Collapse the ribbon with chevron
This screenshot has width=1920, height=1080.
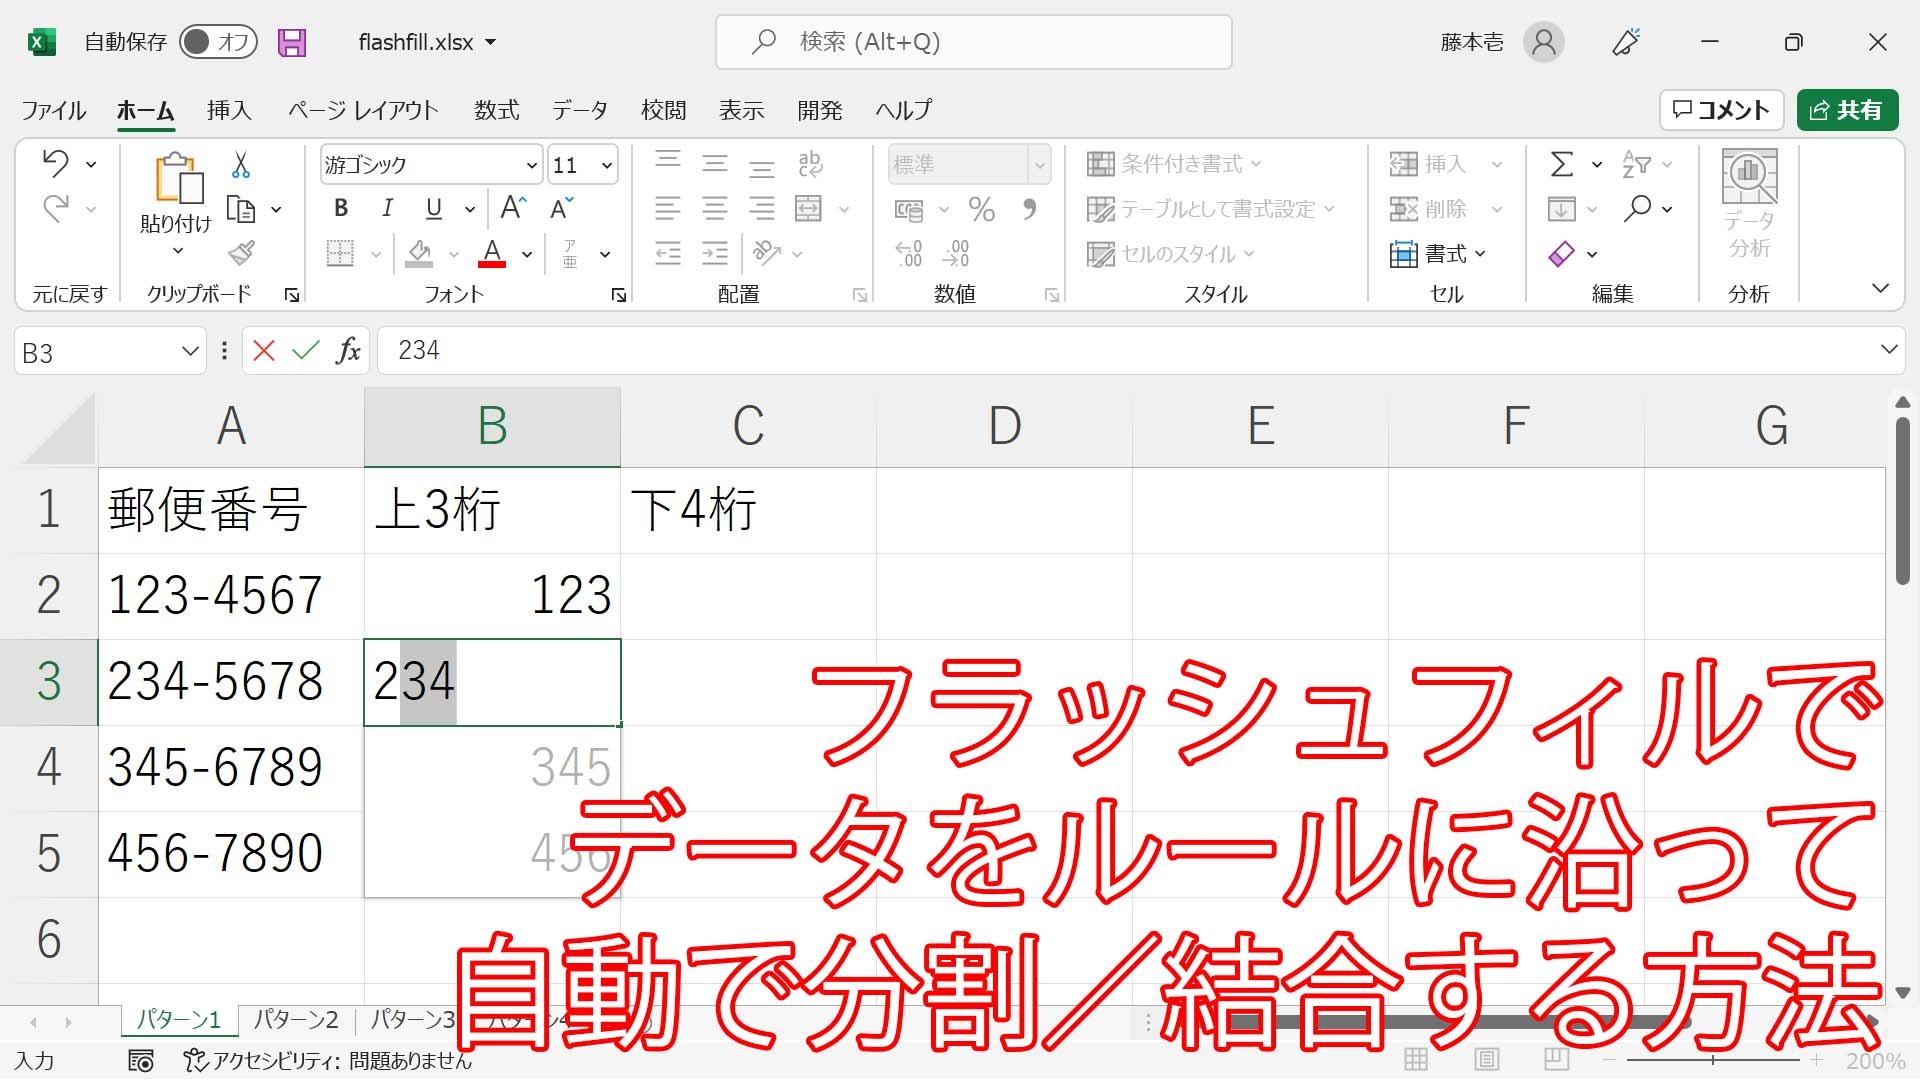point(1880,289)
